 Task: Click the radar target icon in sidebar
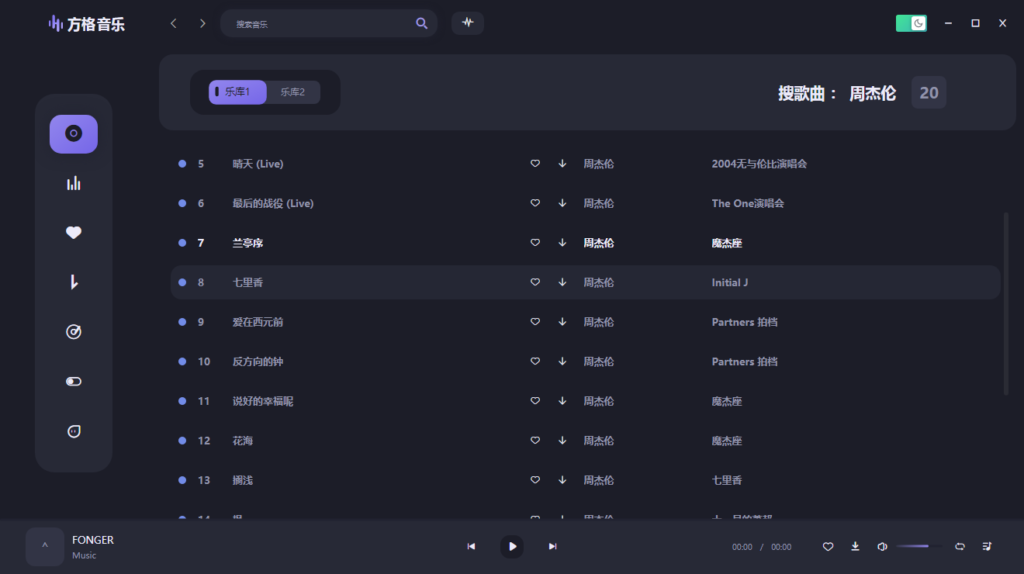click(73, 332)
